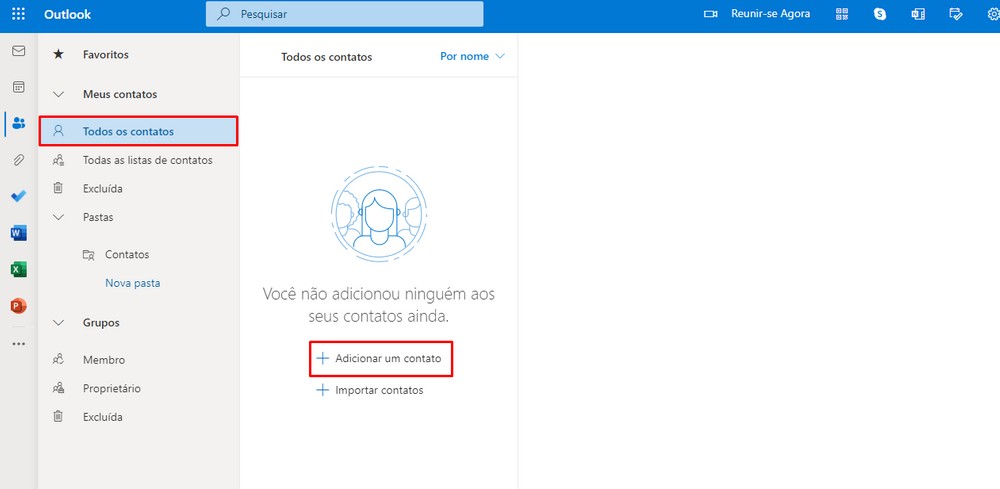Viewport: 1000px width, 489px height.
Task: Click Nova pasta link
Action: click(x=133, y=283)
